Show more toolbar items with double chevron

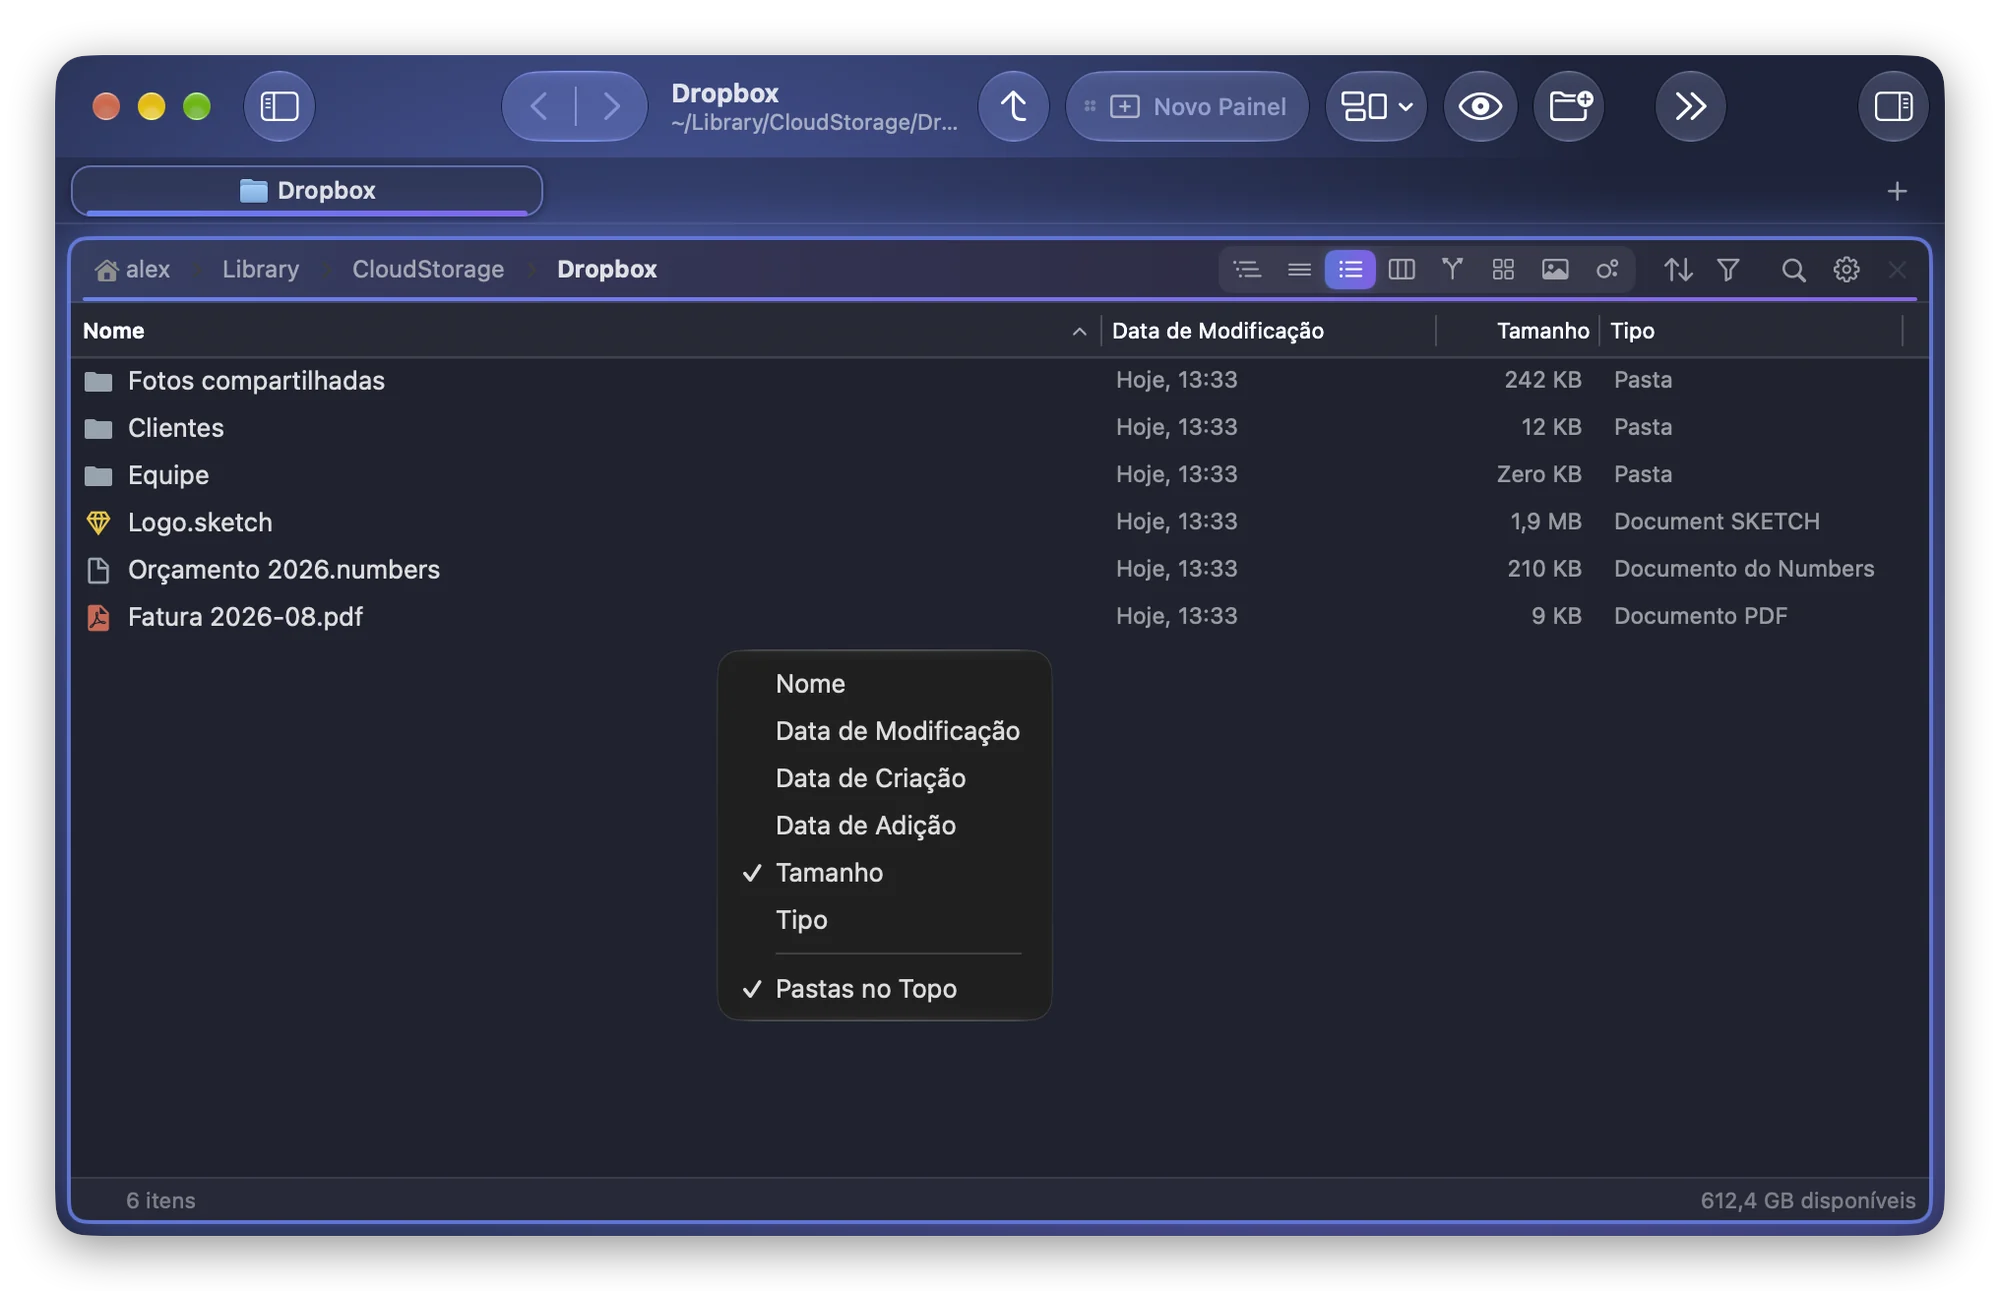point(1690,106)
